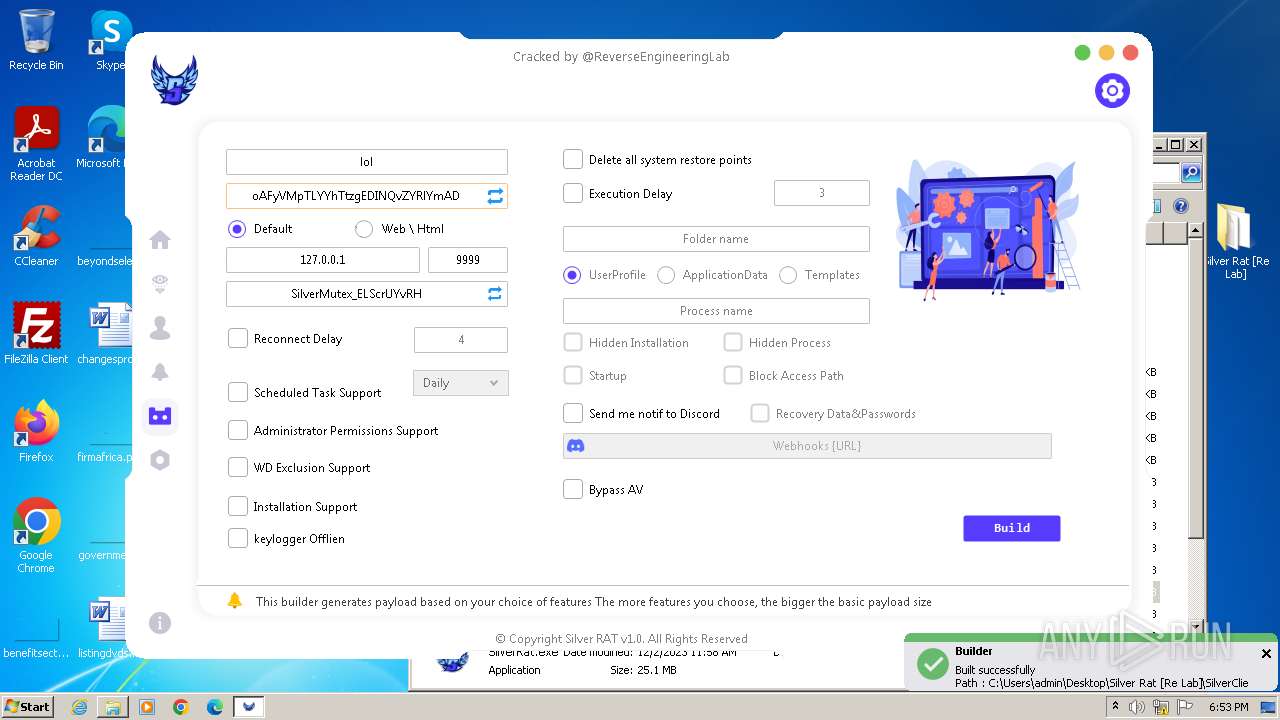Image resolution: width=1280 pixels, height=720 pixels.
Task: Click the Reconnect Delay value field
Action: tap(461, 340)
